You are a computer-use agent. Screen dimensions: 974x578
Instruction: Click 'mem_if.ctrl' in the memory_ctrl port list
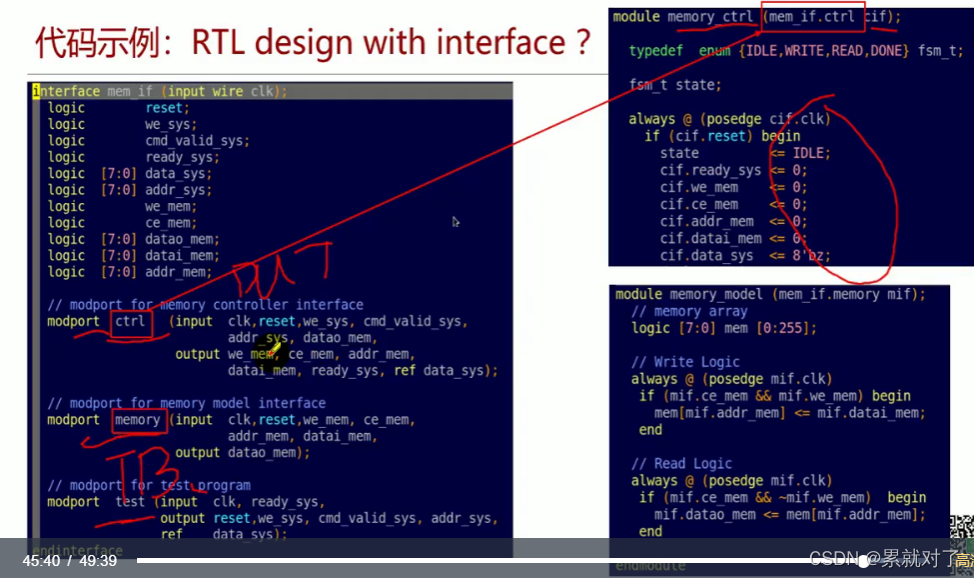pyautogui.click(x=811, y=17)
